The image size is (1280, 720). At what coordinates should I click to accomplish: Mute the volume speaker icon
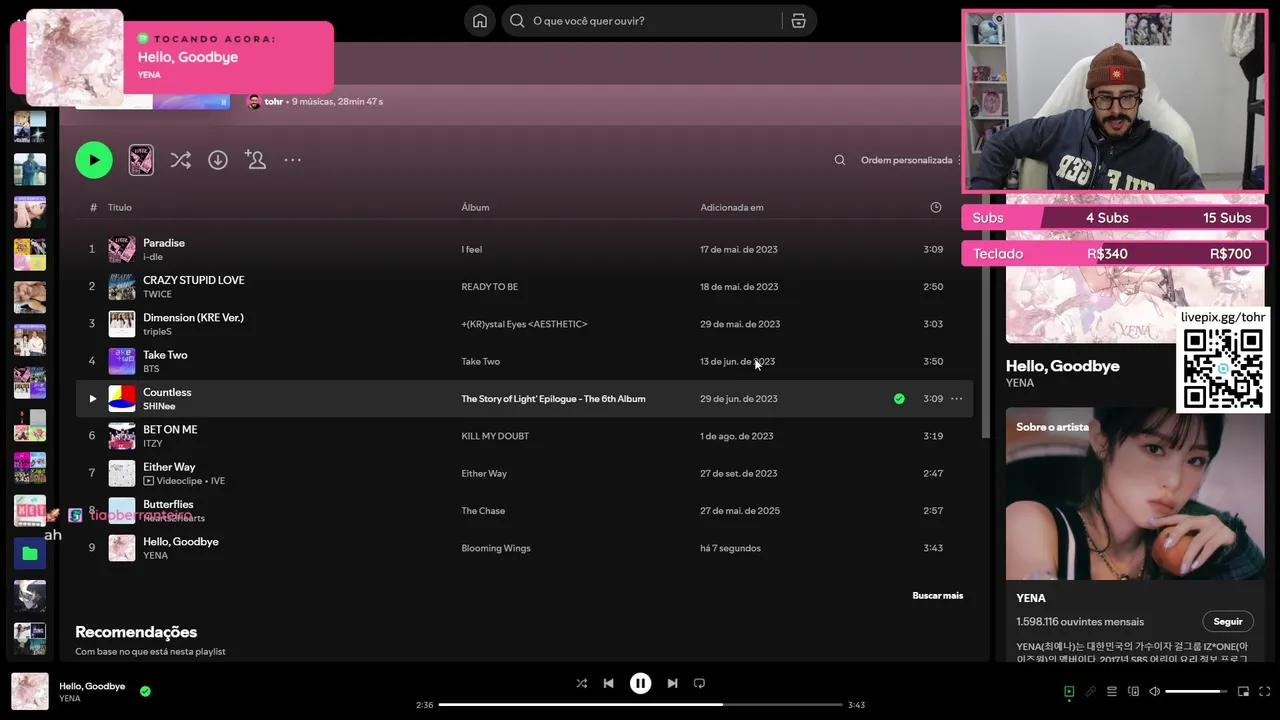point(1154,691)
